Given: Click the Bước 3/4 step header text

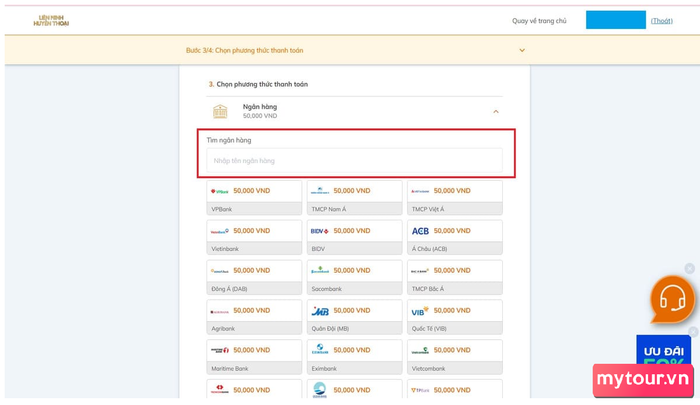Looking at the screenshot, I should (245, 50).
